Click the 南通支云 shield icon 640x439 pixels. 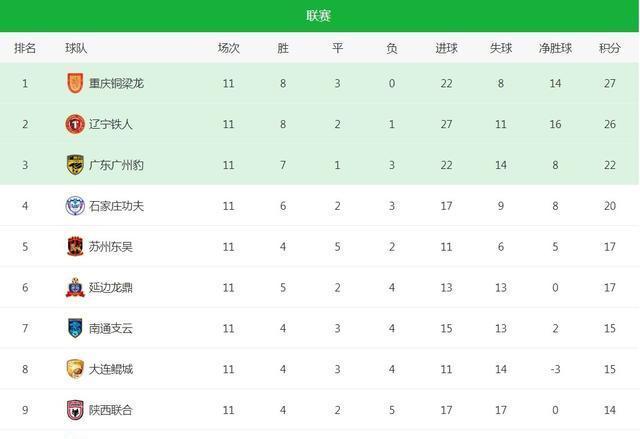pos(75,328)
